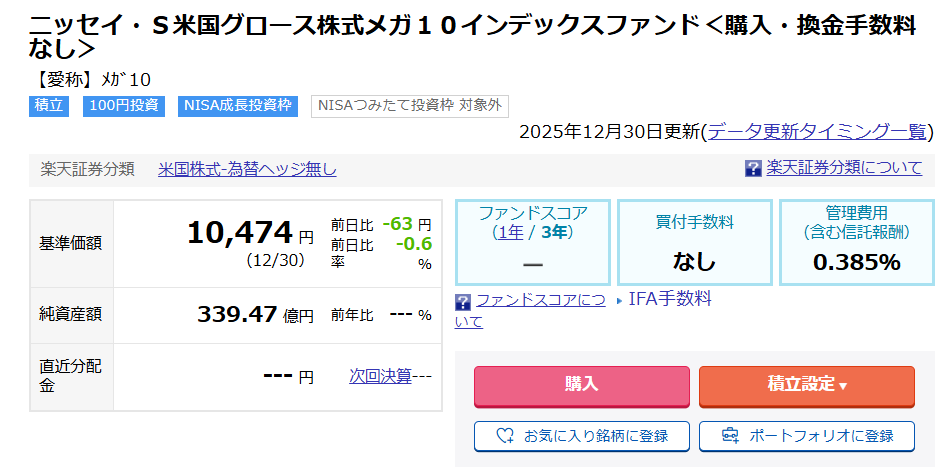The width and height of the screenshot is (940, 471).
Task: Click the briefcase icon for ポートフォリオに登録
Action: point(730,436)
